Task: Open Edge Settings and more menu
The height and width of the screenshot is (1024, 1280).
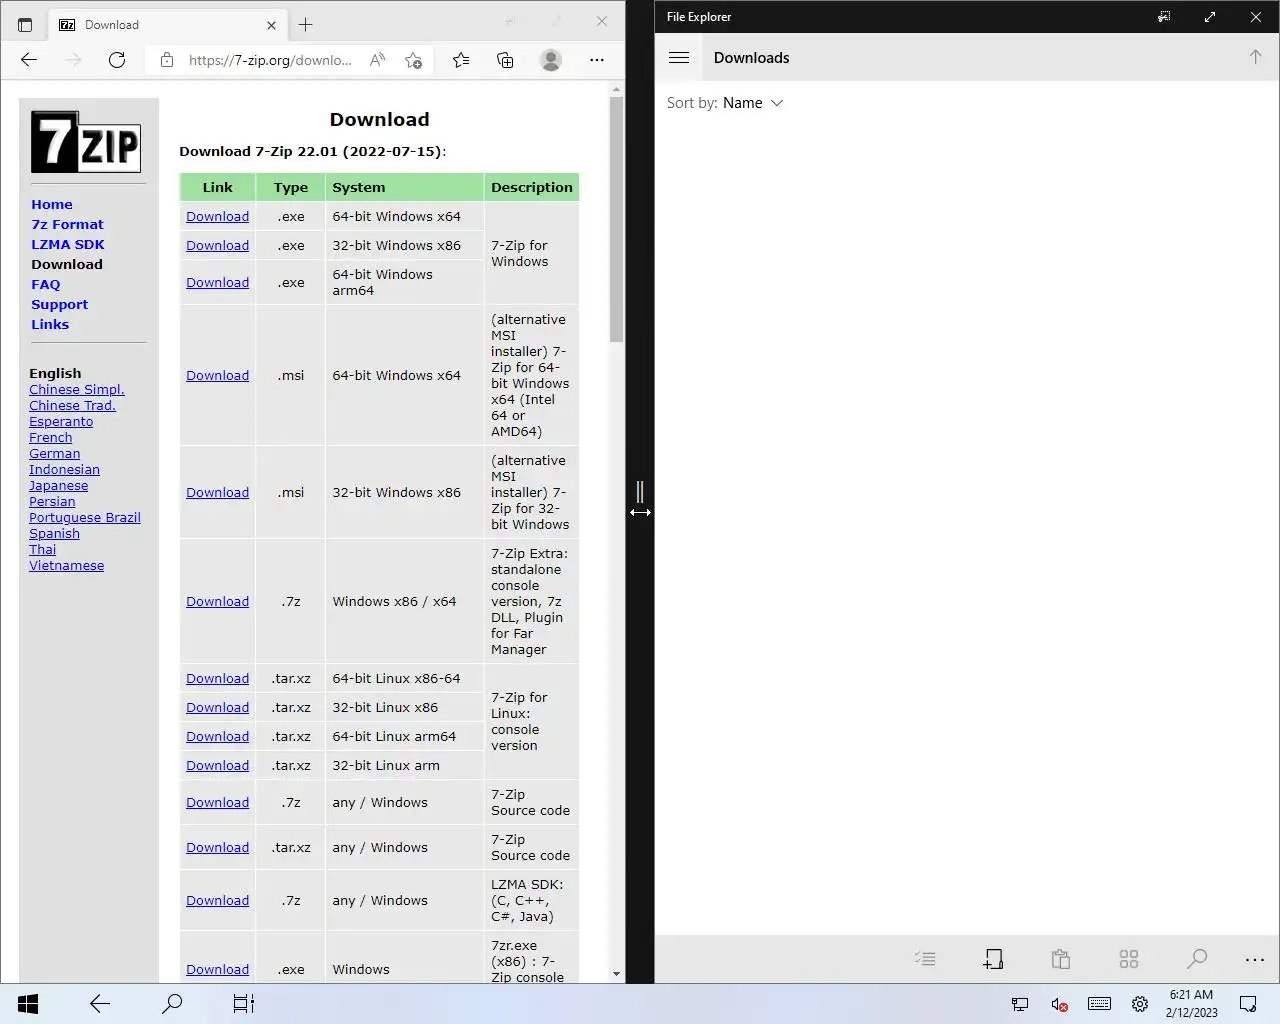Action: [x=597, y=60]
